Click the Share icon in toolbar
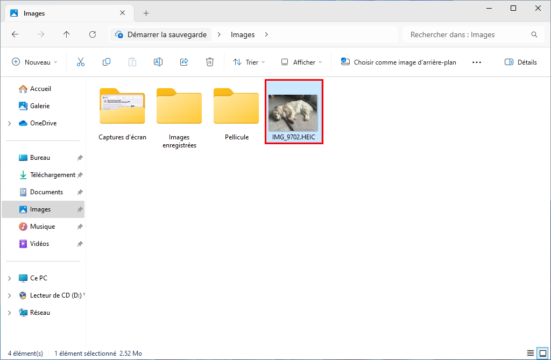Screen dimensions: 551x360 point(184,62)
